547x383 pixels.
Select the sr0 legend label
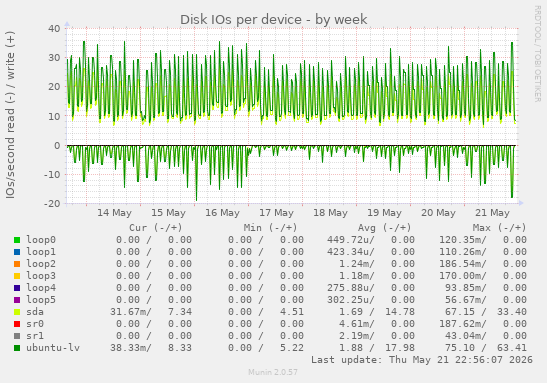pos(35,324)
